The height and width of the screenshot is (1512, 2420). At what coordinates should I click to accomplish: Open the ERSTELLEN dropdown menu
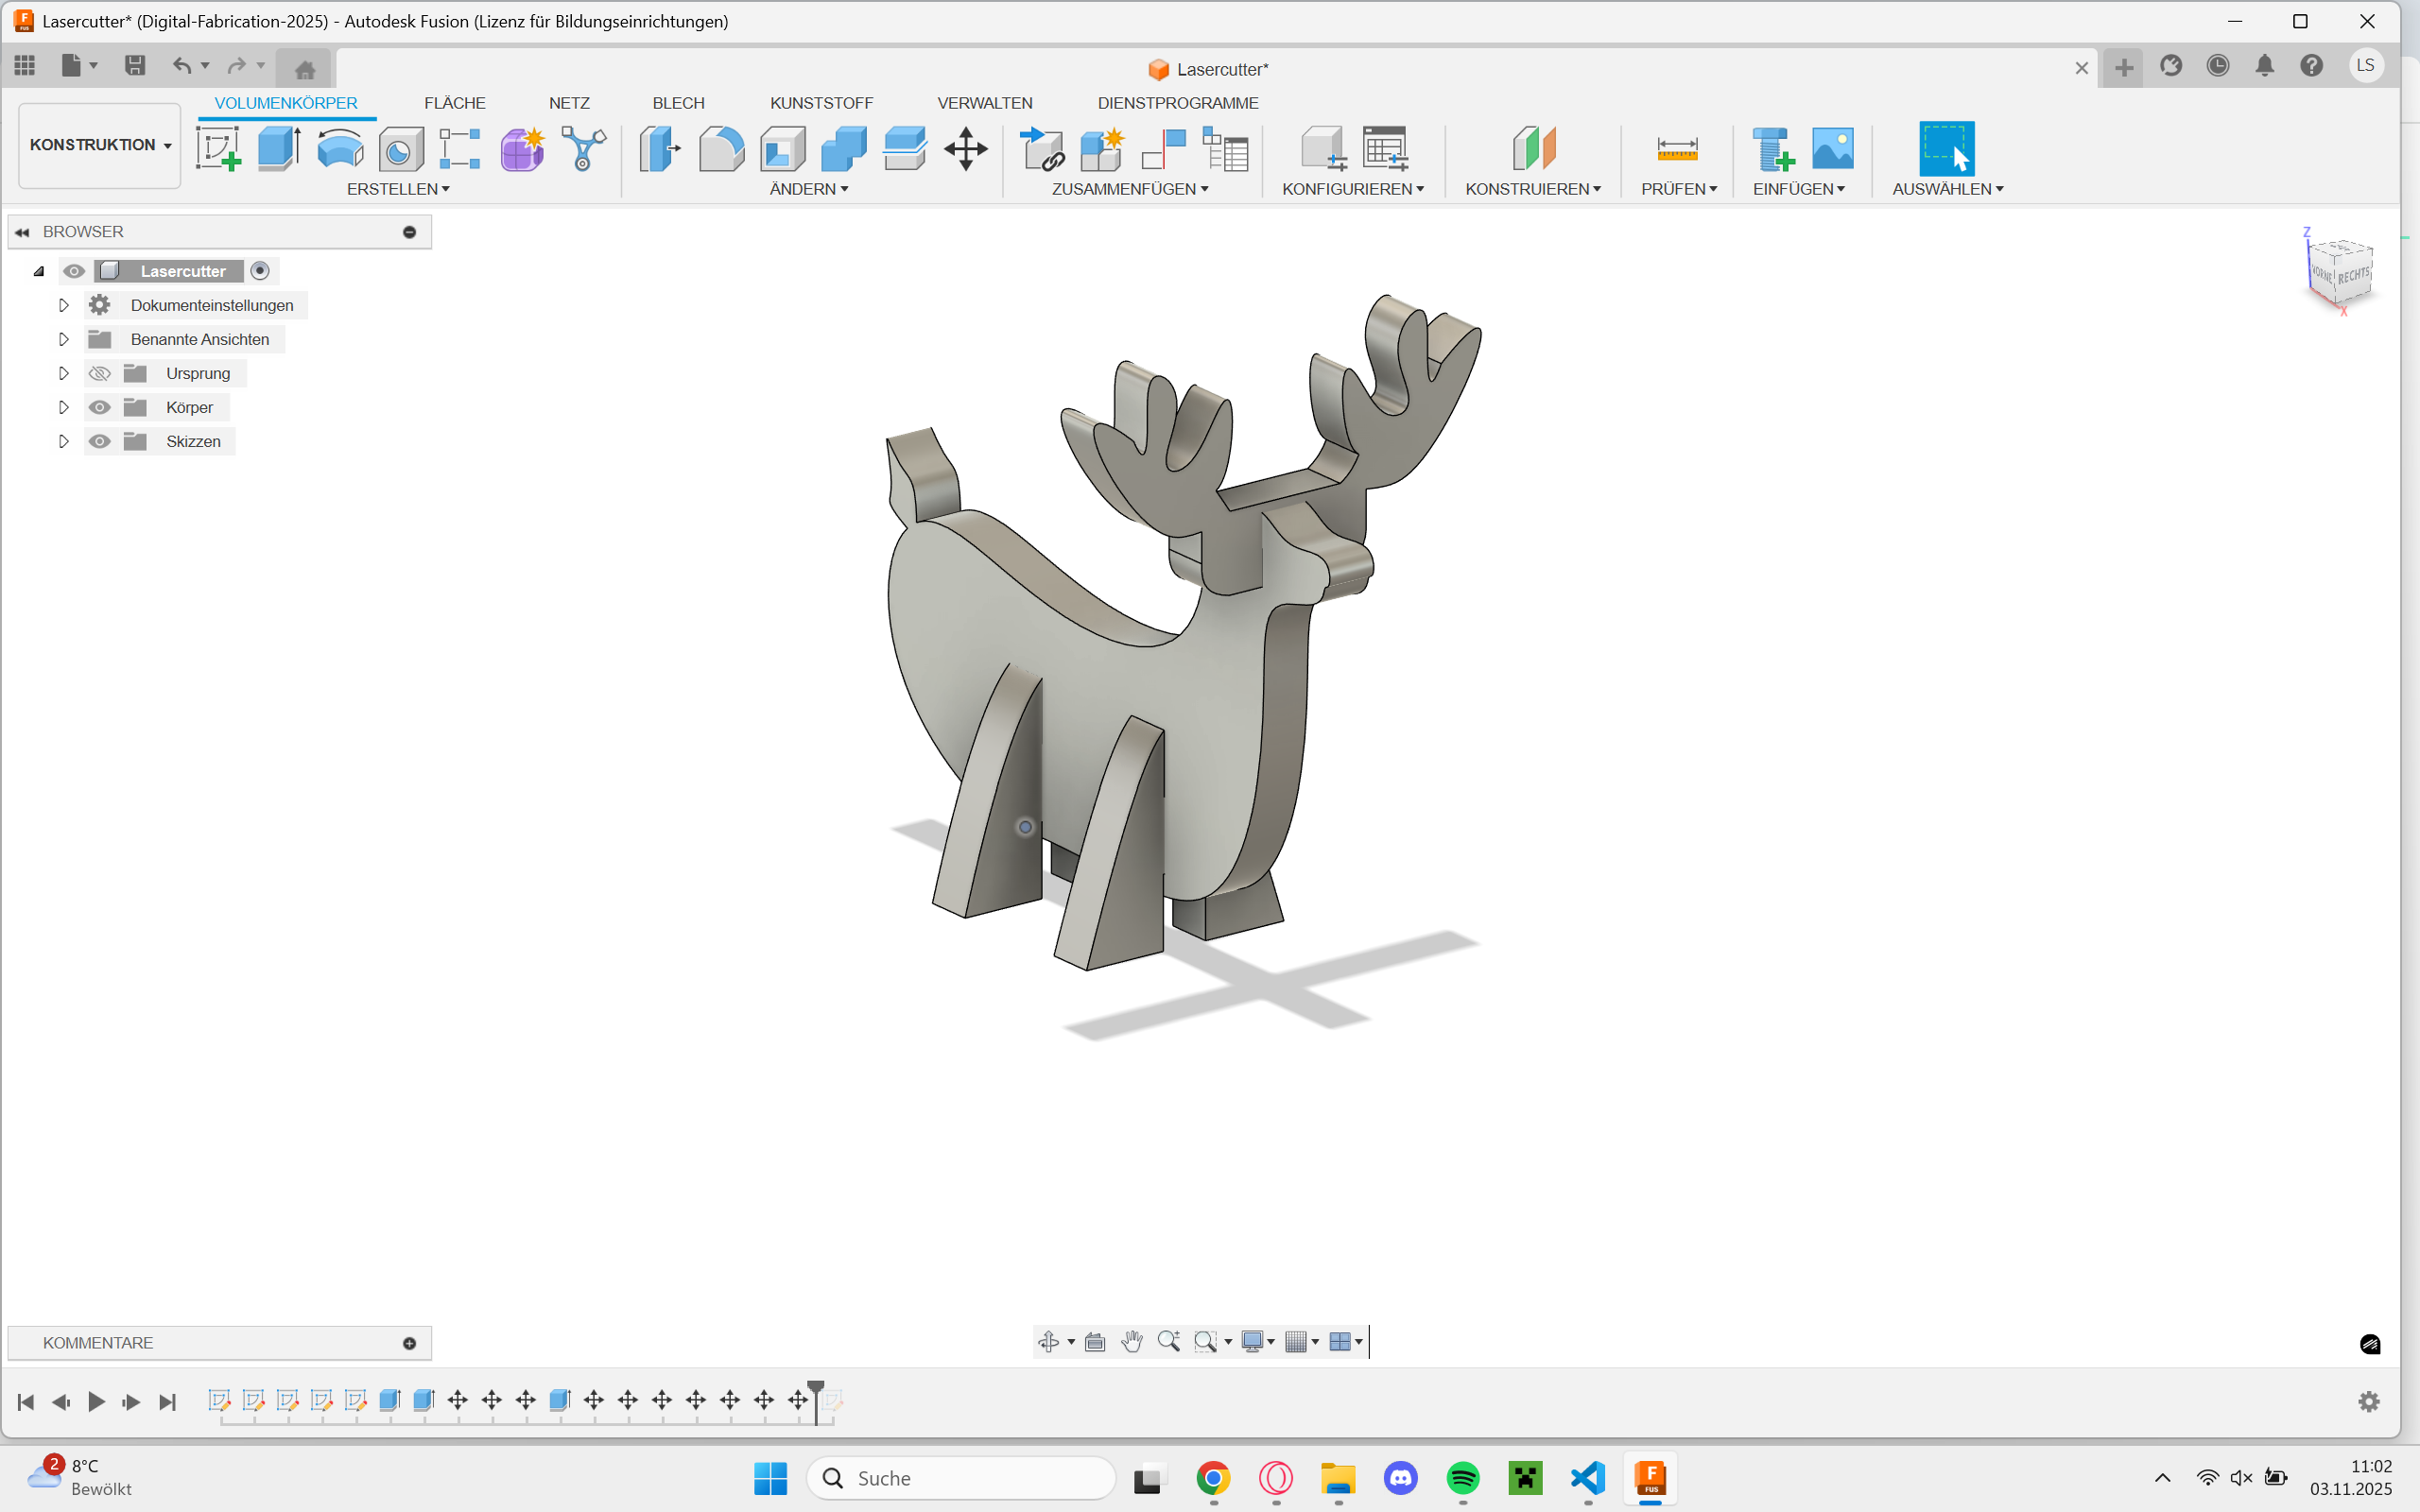(398, 189)
